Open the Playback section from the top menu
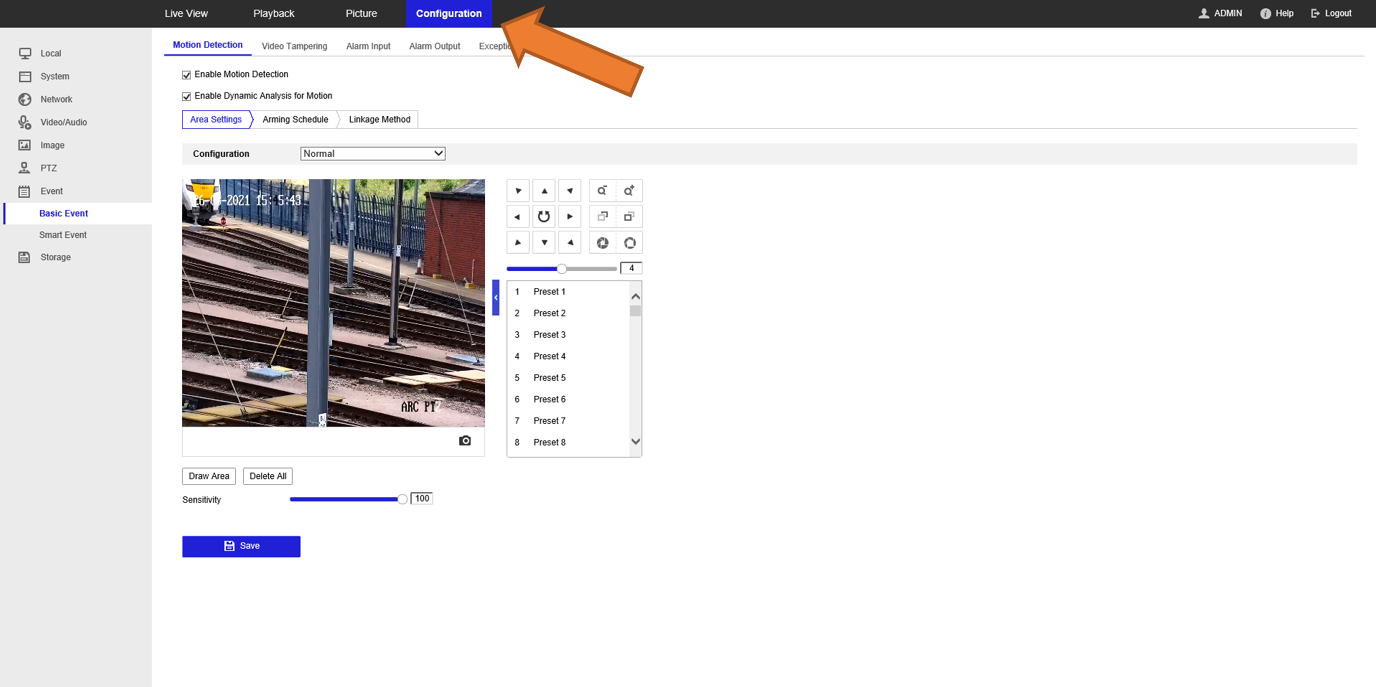This screenshot has width=1376, height=687. click(x=273, y=13)
